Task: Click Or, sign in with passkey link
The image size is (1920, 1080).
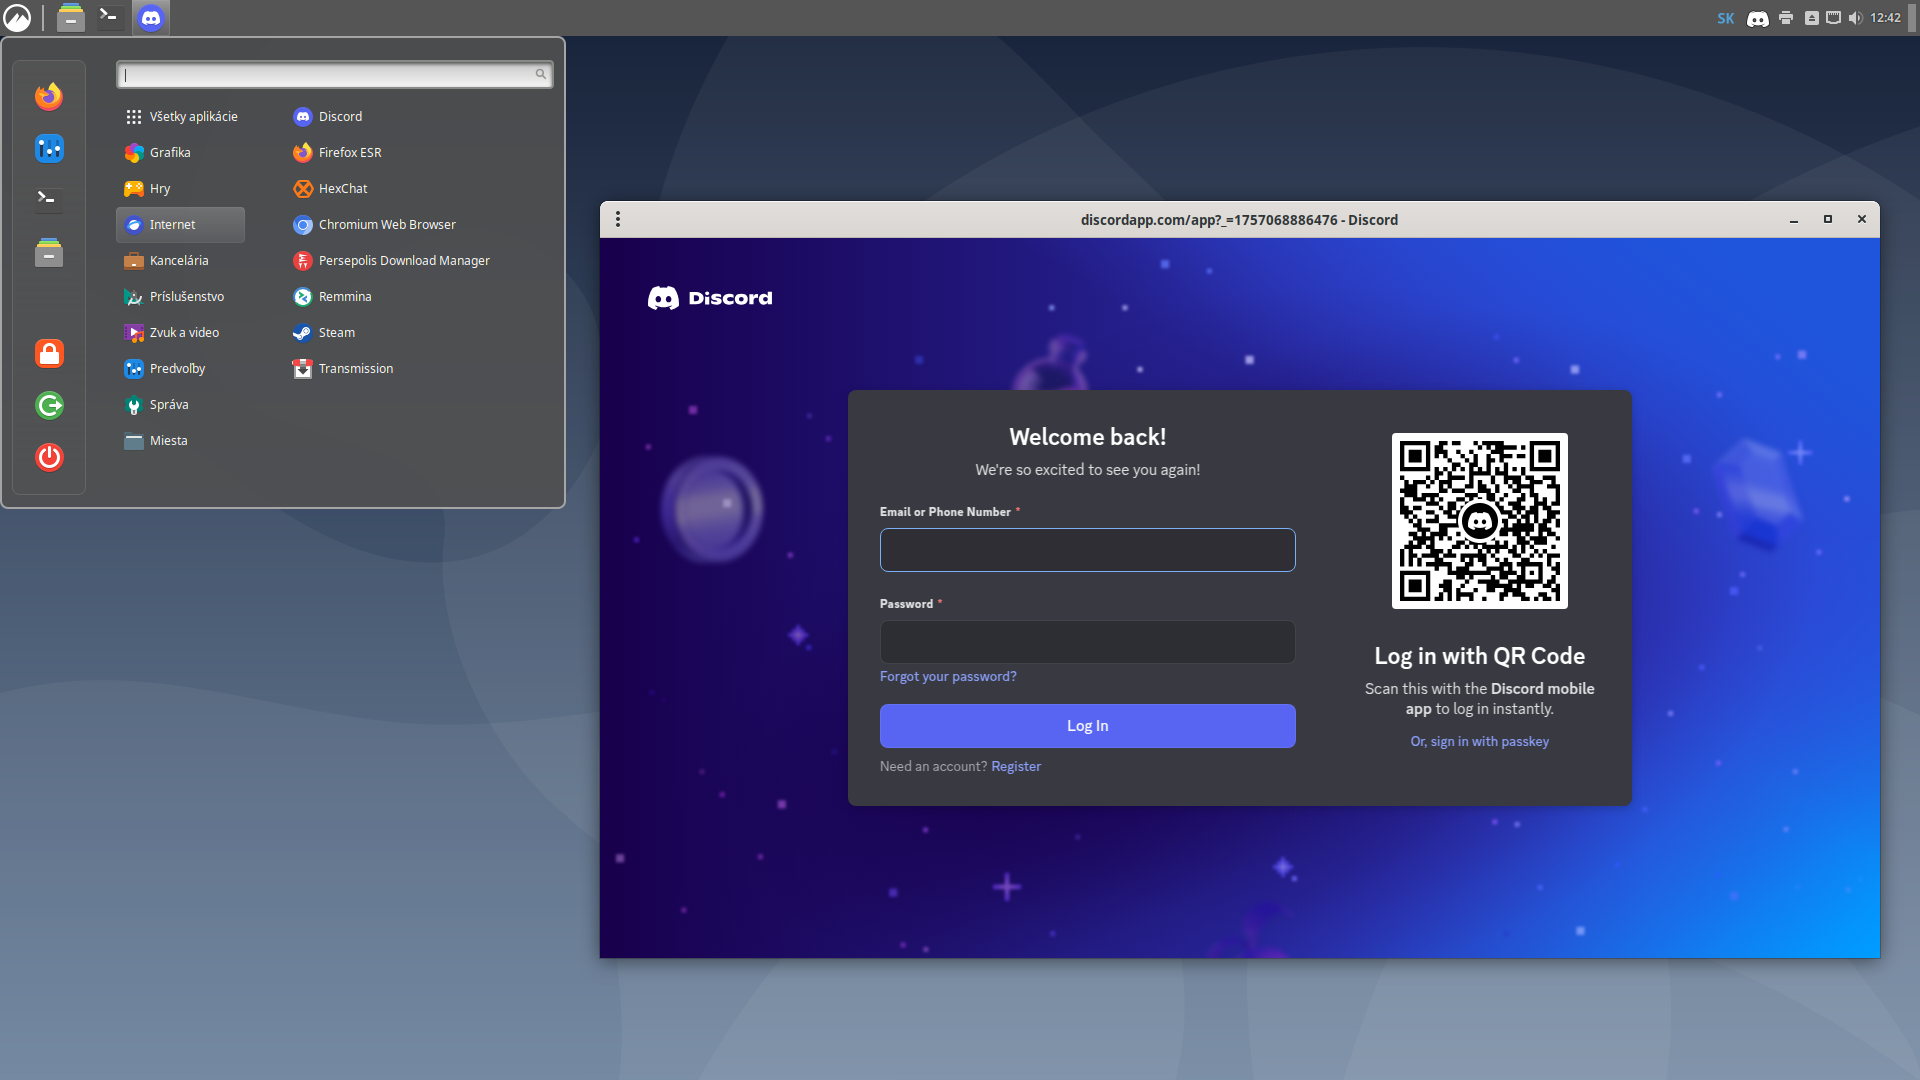Action: click(1479, 742)
